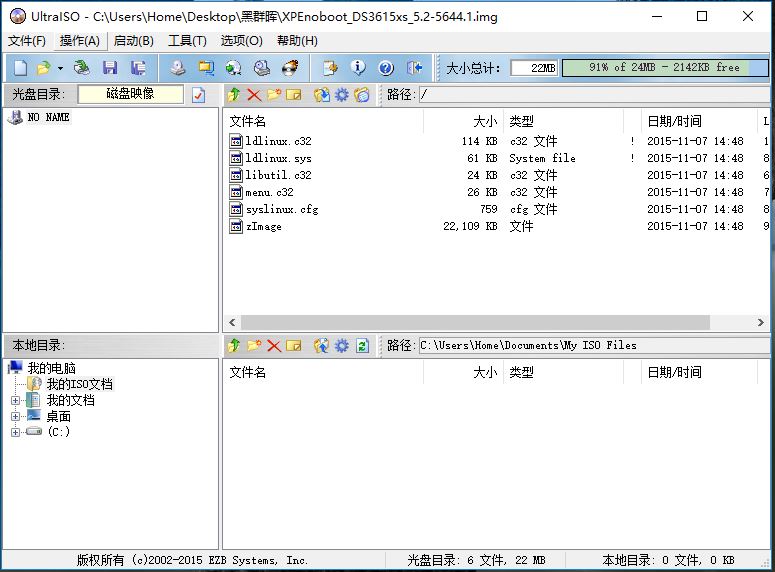775x572 pixels.
Task: Sort image list by 类型 column header
Action: point(563,121)
